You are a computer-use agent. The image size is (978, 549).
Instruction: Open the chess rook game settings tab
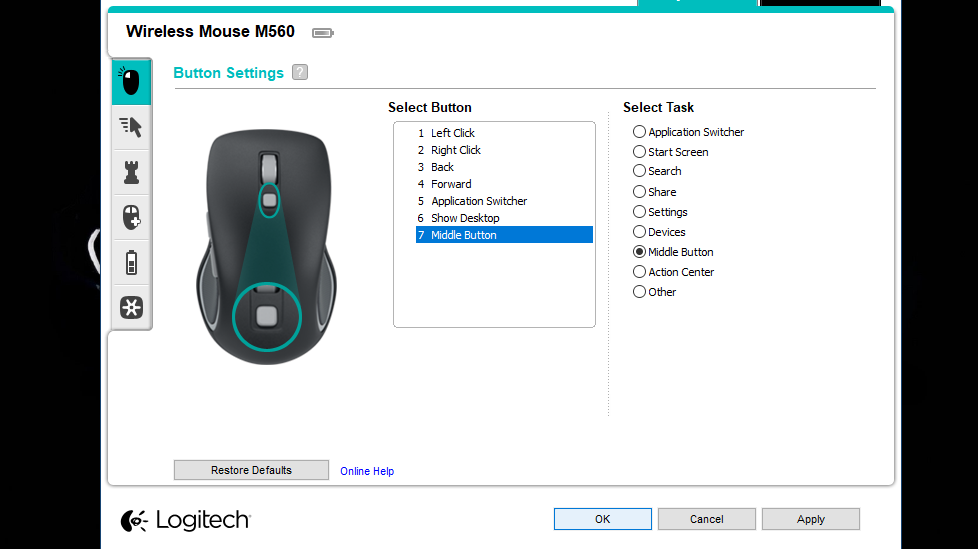131,172
